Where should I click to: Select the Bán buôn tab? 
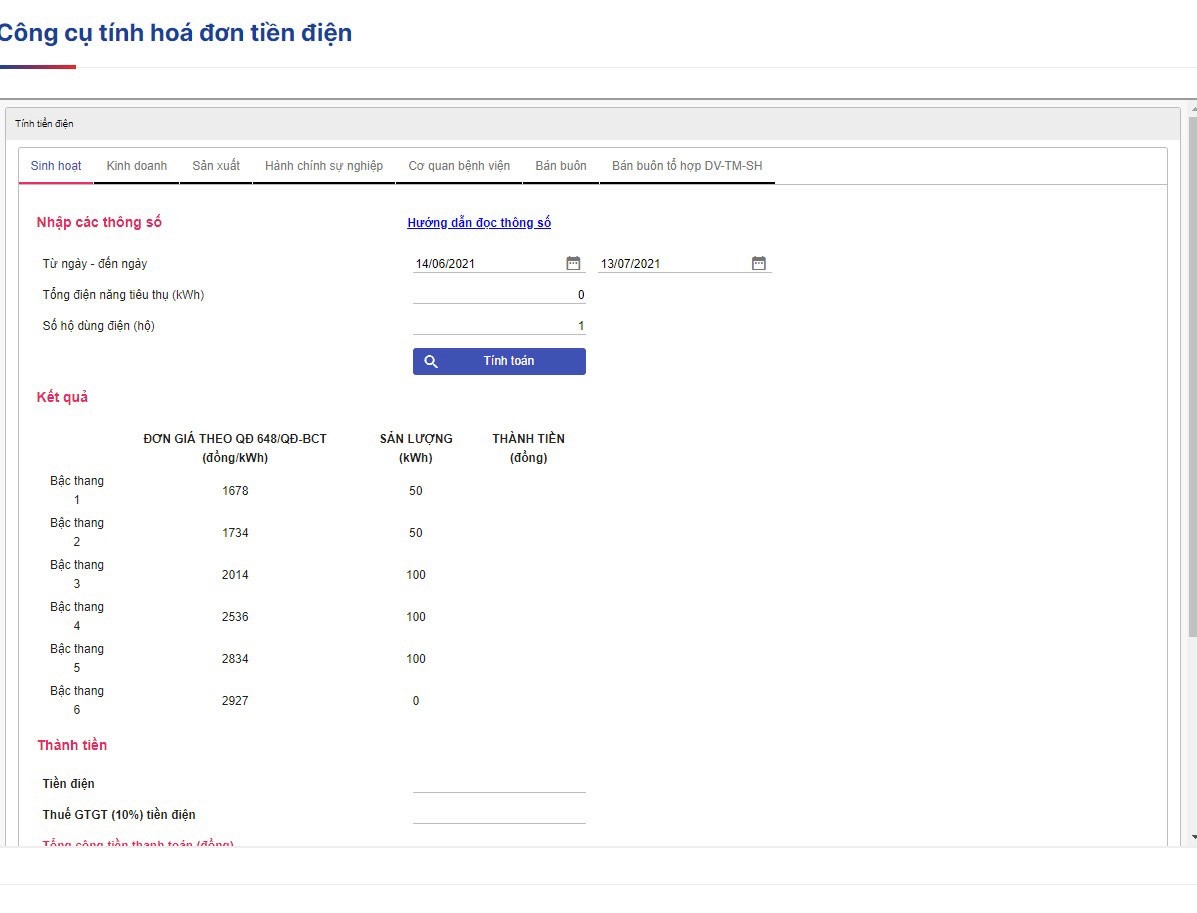[561, 166]
